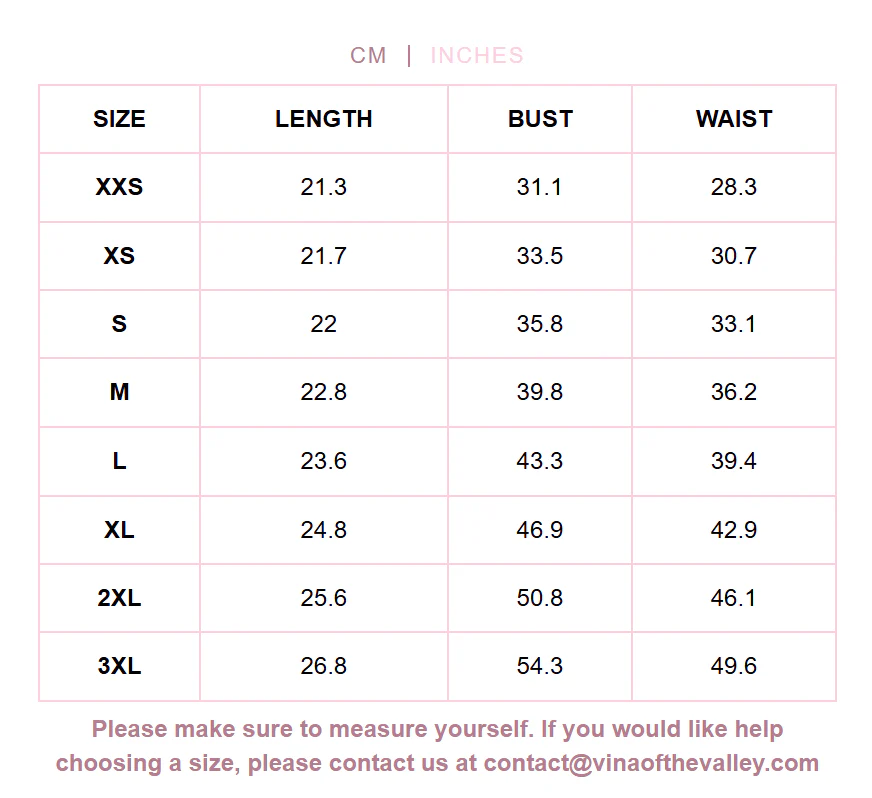This screenshot has width=872, height=798.
Task: Click the BUST column header
Action: [x=540, y=119]
